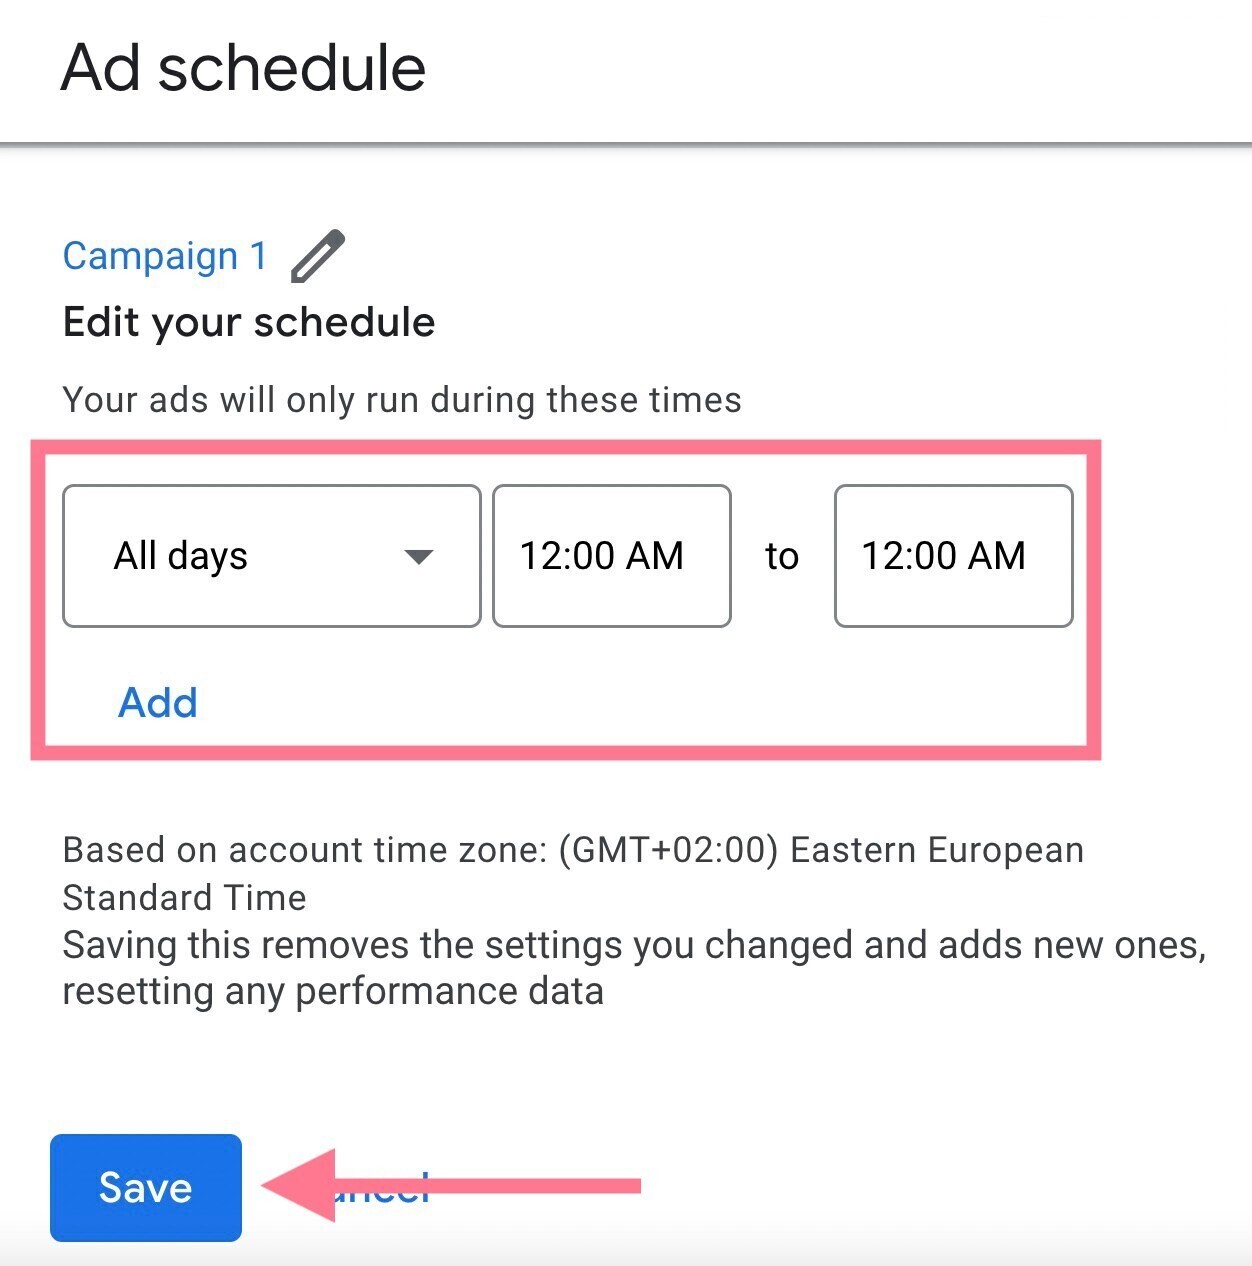Click the 'Saving this removes the settings' notice
The image size is (1252, 1266).
point(634,945)
